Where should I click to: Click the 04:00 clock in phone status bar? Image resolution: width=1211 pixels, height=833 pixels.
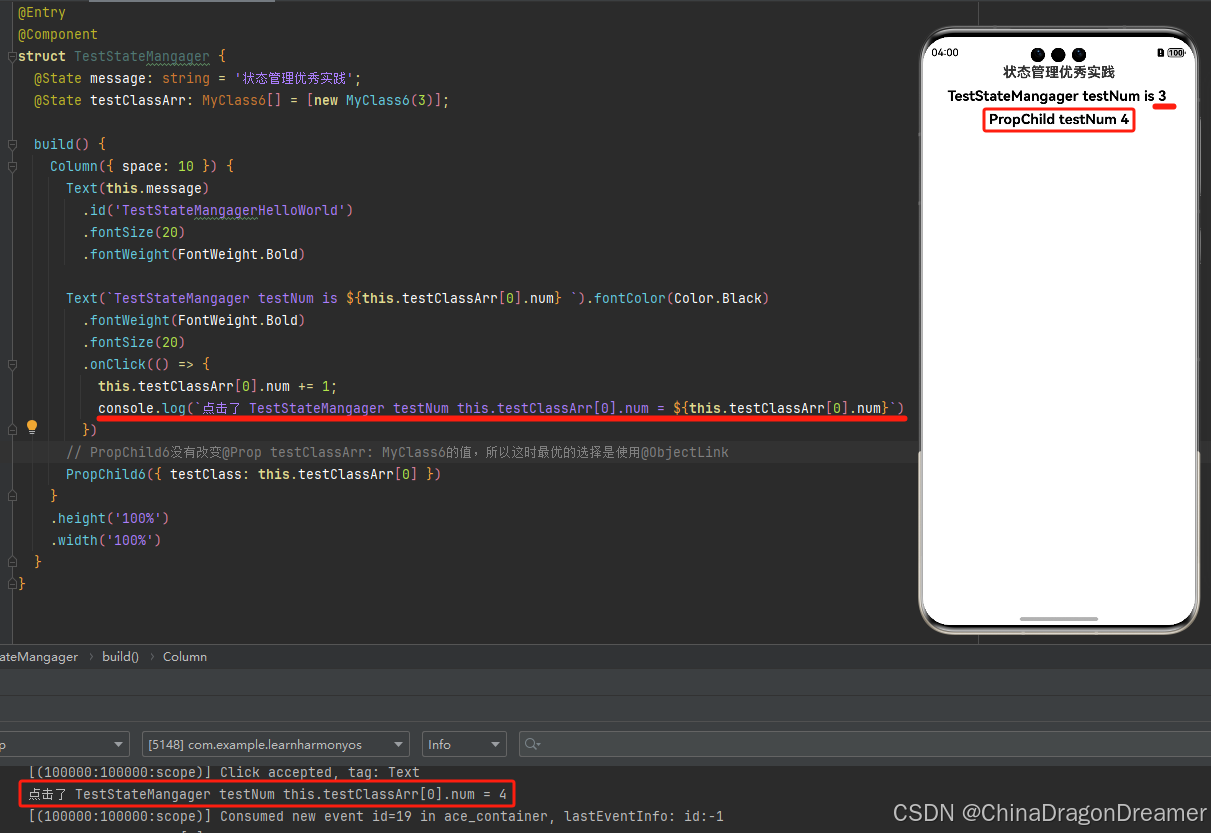[944, 53]
